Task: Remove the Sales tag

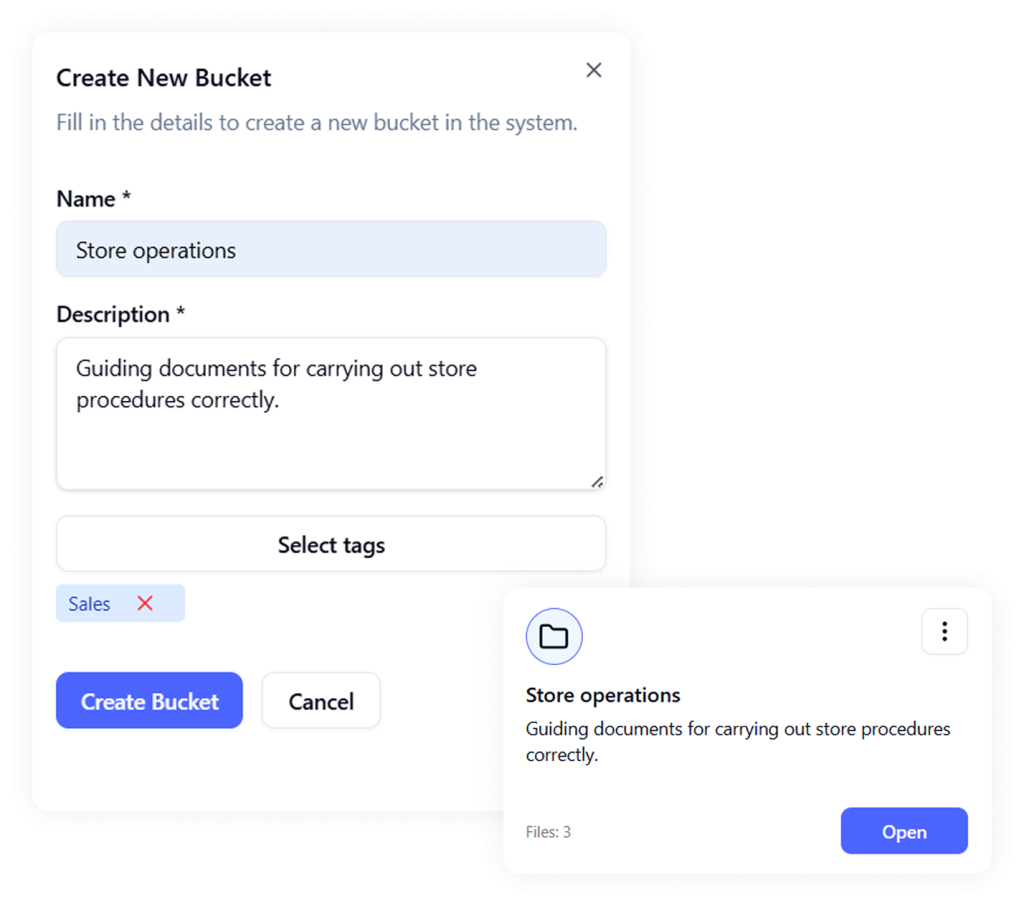Action: (x=145, y=603)
